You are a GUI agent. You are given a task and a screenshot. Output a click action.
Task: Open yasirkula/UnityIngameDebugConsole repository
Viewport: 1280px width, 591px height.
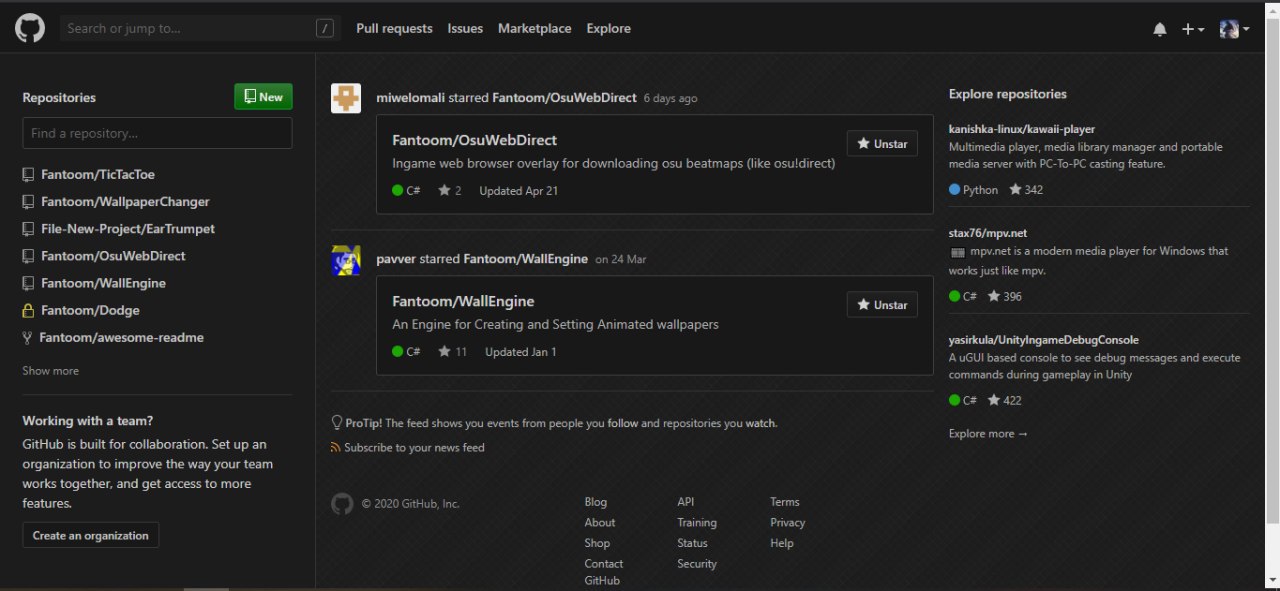1044,340
